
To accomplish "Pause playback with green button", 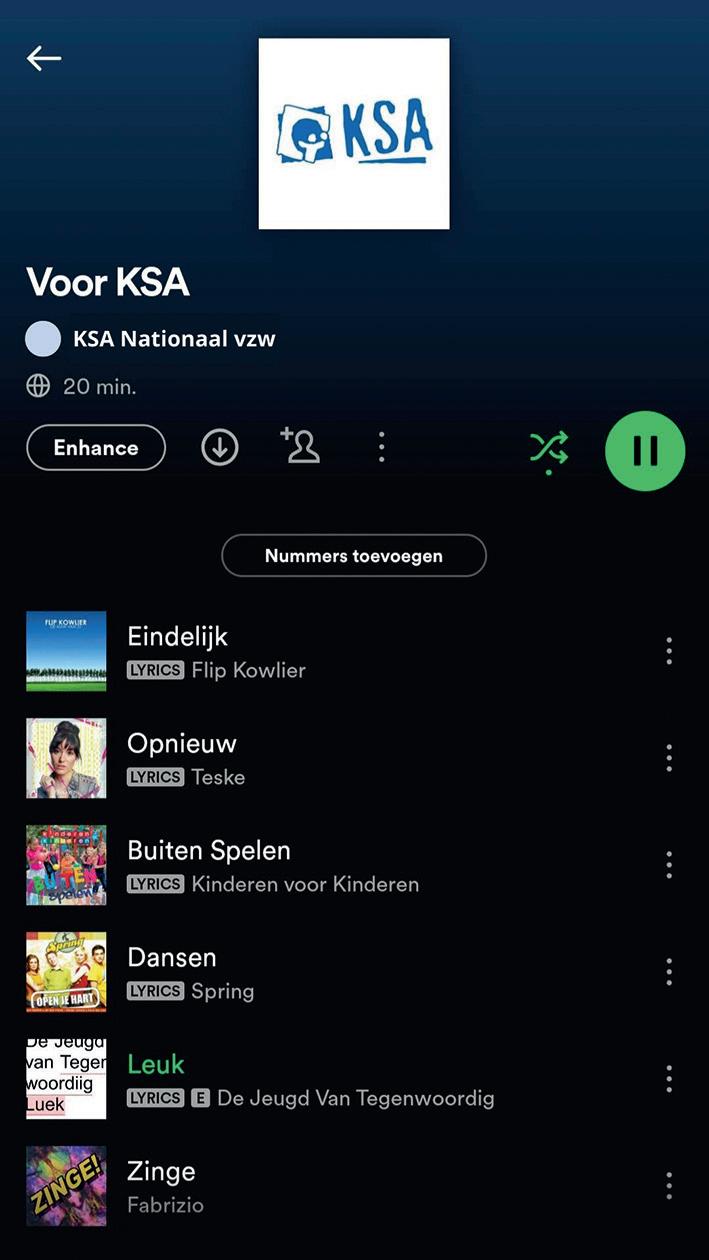I will point(645,451).
